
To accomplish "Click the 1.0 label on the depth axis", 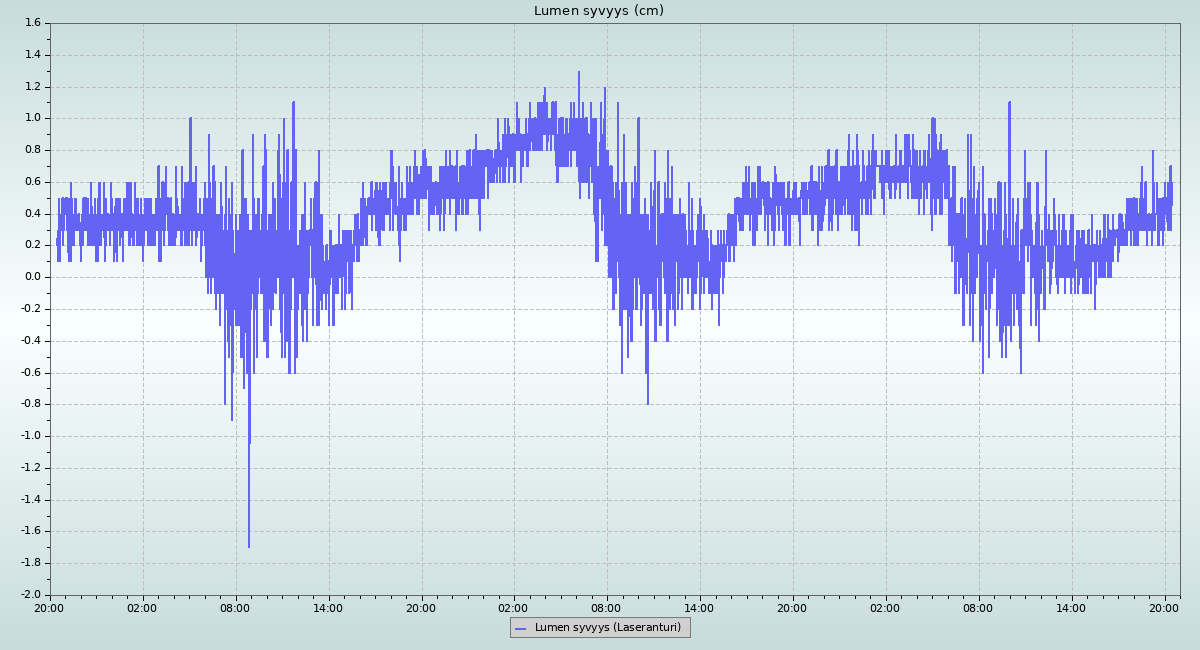I will coord(32,118).
